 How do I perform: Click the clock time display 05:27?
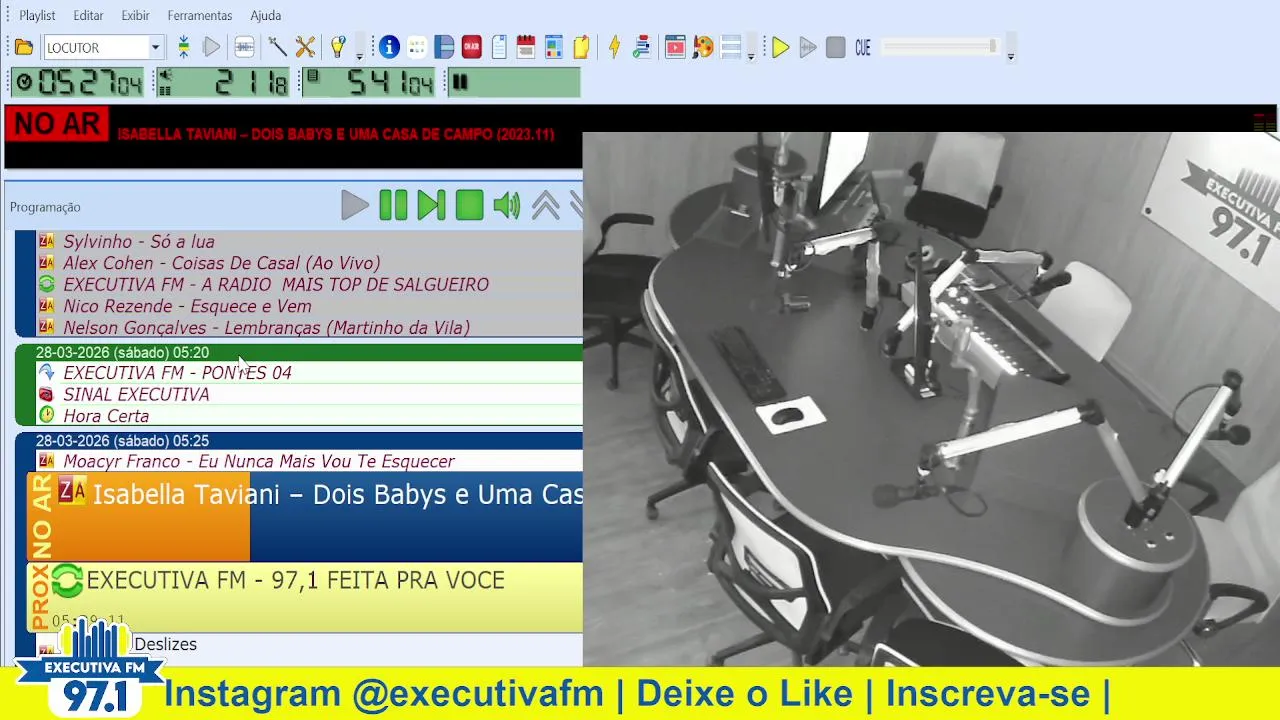pos(78,82)
